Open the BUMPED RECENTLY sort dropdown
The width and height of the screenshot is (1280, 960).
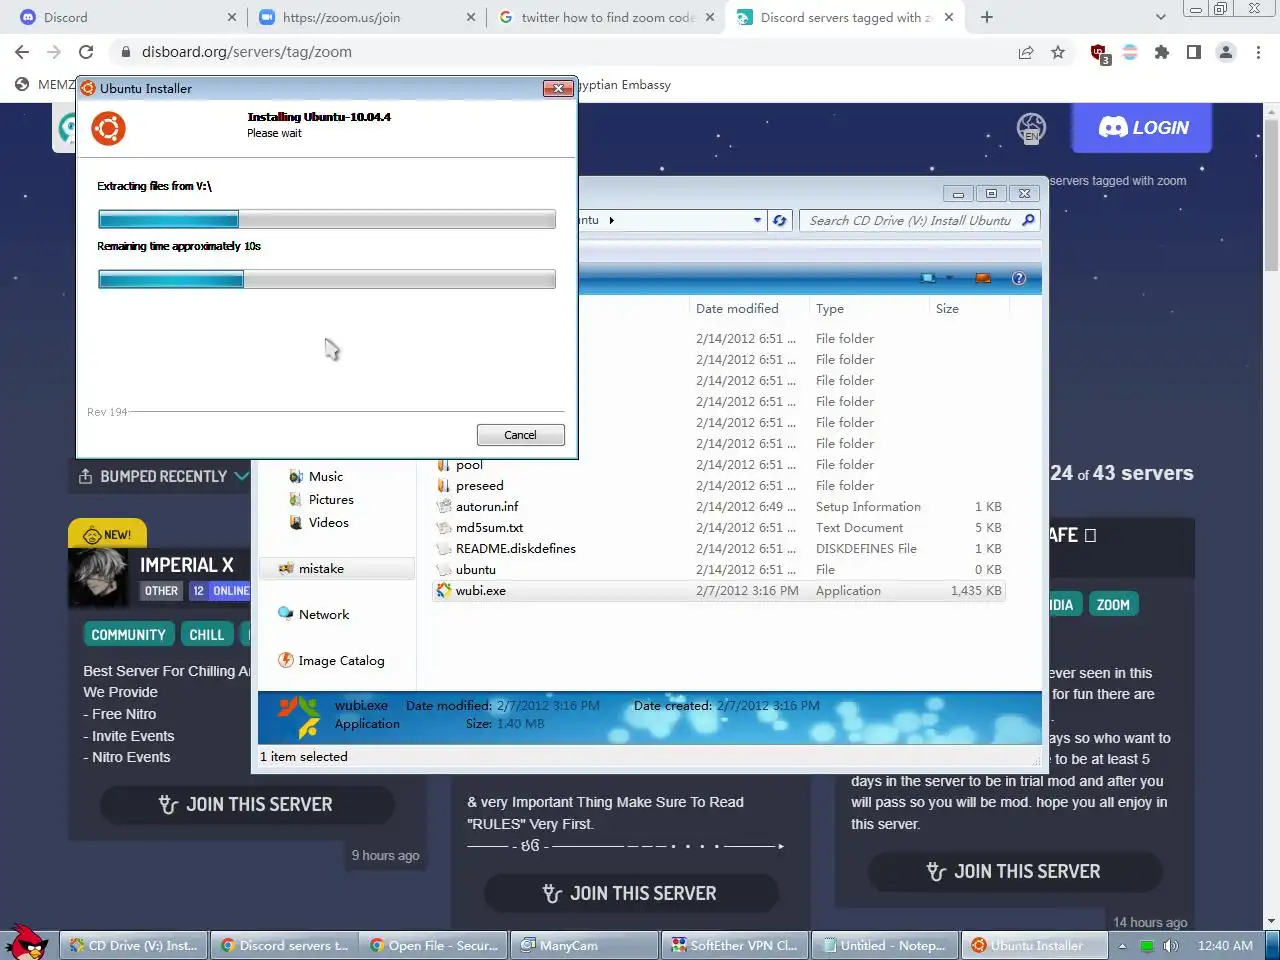point(164,476)
